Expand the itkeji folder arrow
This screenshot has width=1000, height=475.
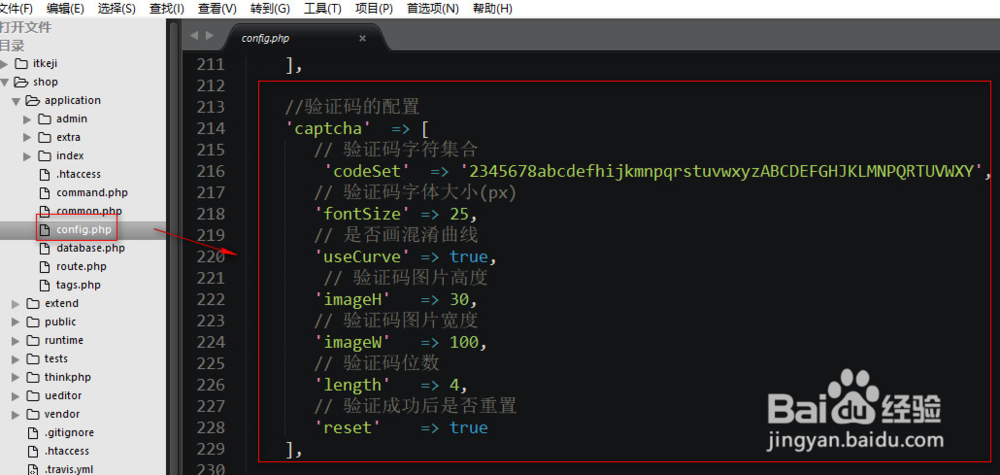click(4, 64)
